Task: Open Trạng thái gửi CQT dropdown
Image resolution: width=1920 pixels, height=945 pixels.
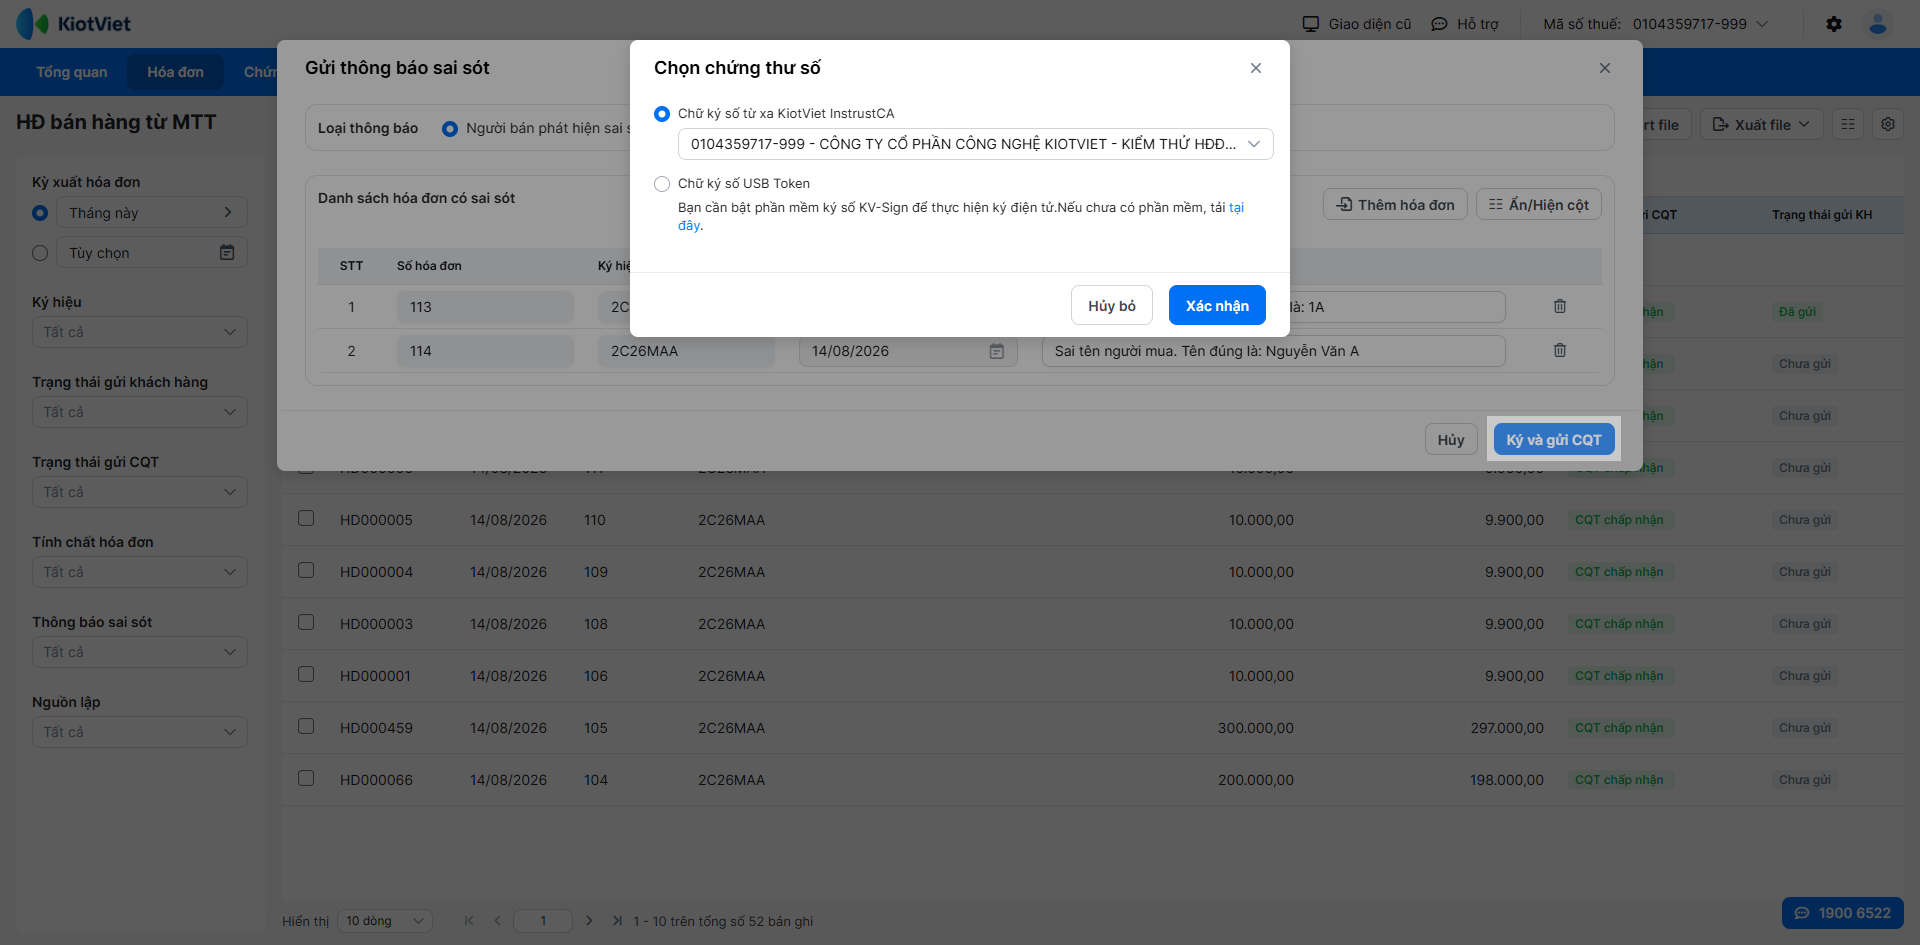Action: point(140,492)
